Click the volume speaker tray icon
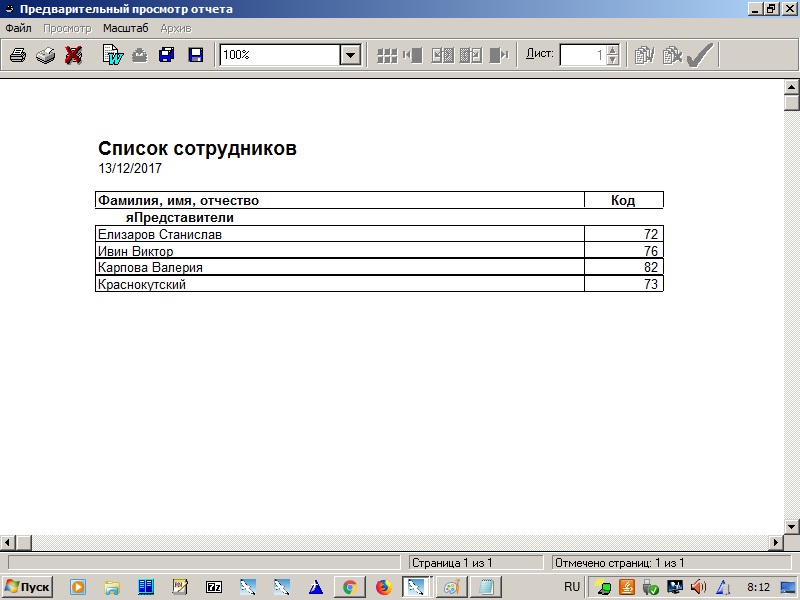800x600 pixels. (x=699, y=587)
